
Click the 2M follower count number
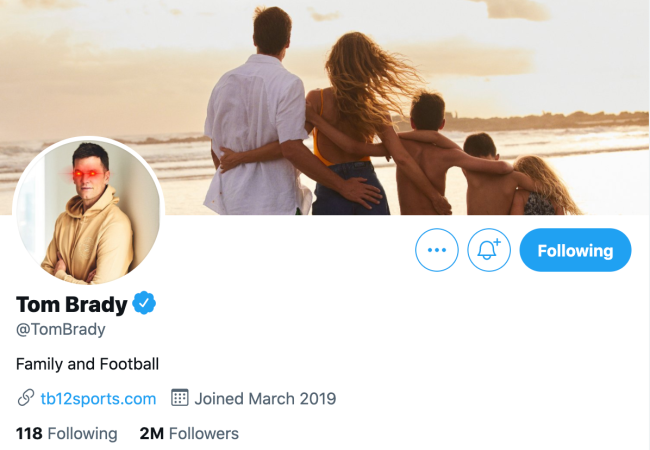[152, 433]
